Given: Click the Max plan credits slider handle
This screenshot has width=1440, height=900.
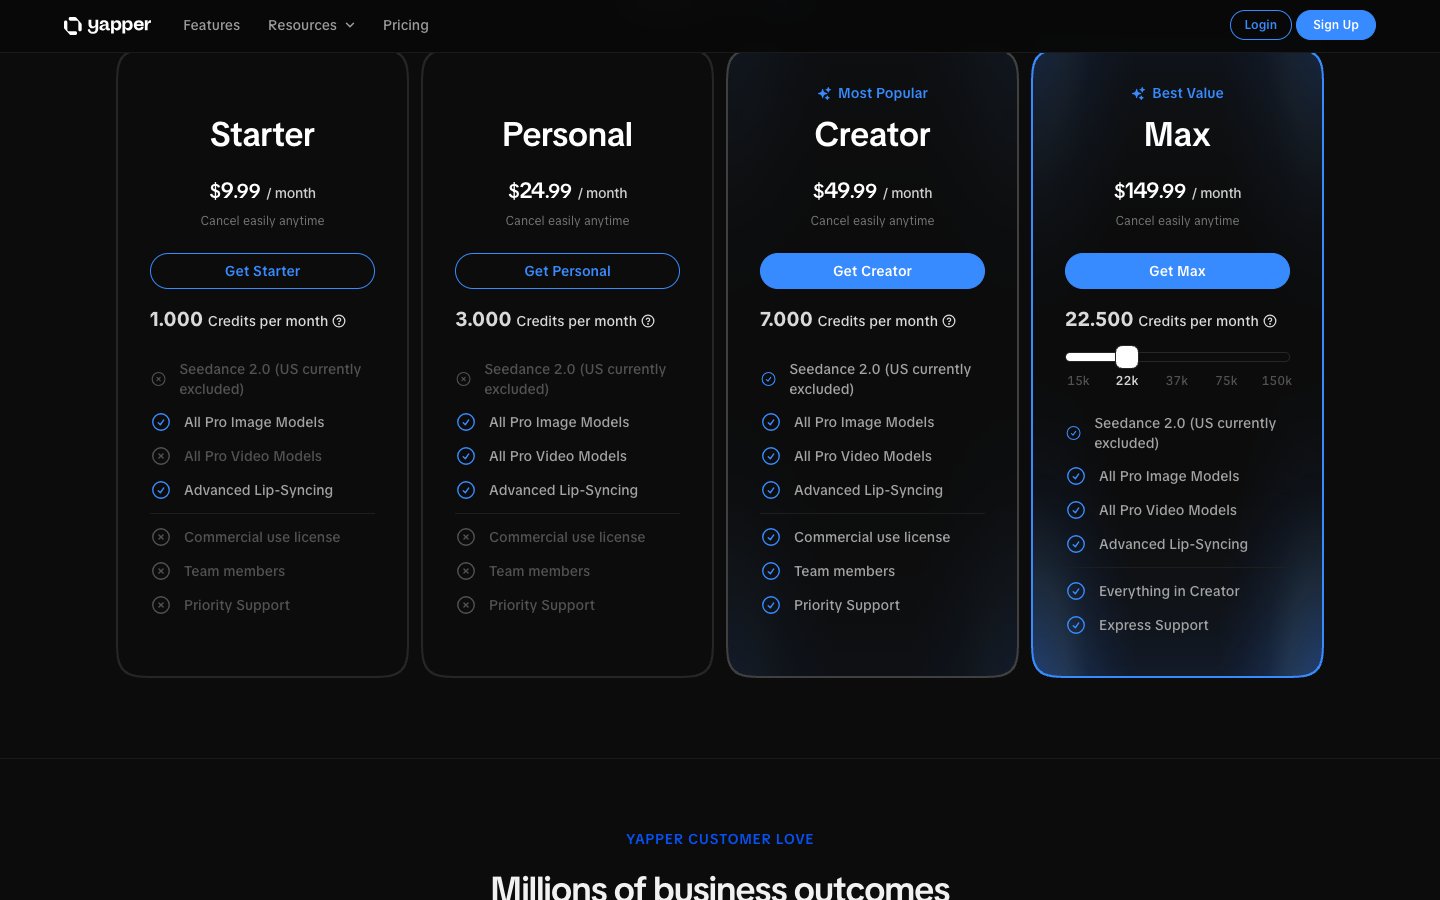Looking at the screenshot, I should (x=1127, y=357).
